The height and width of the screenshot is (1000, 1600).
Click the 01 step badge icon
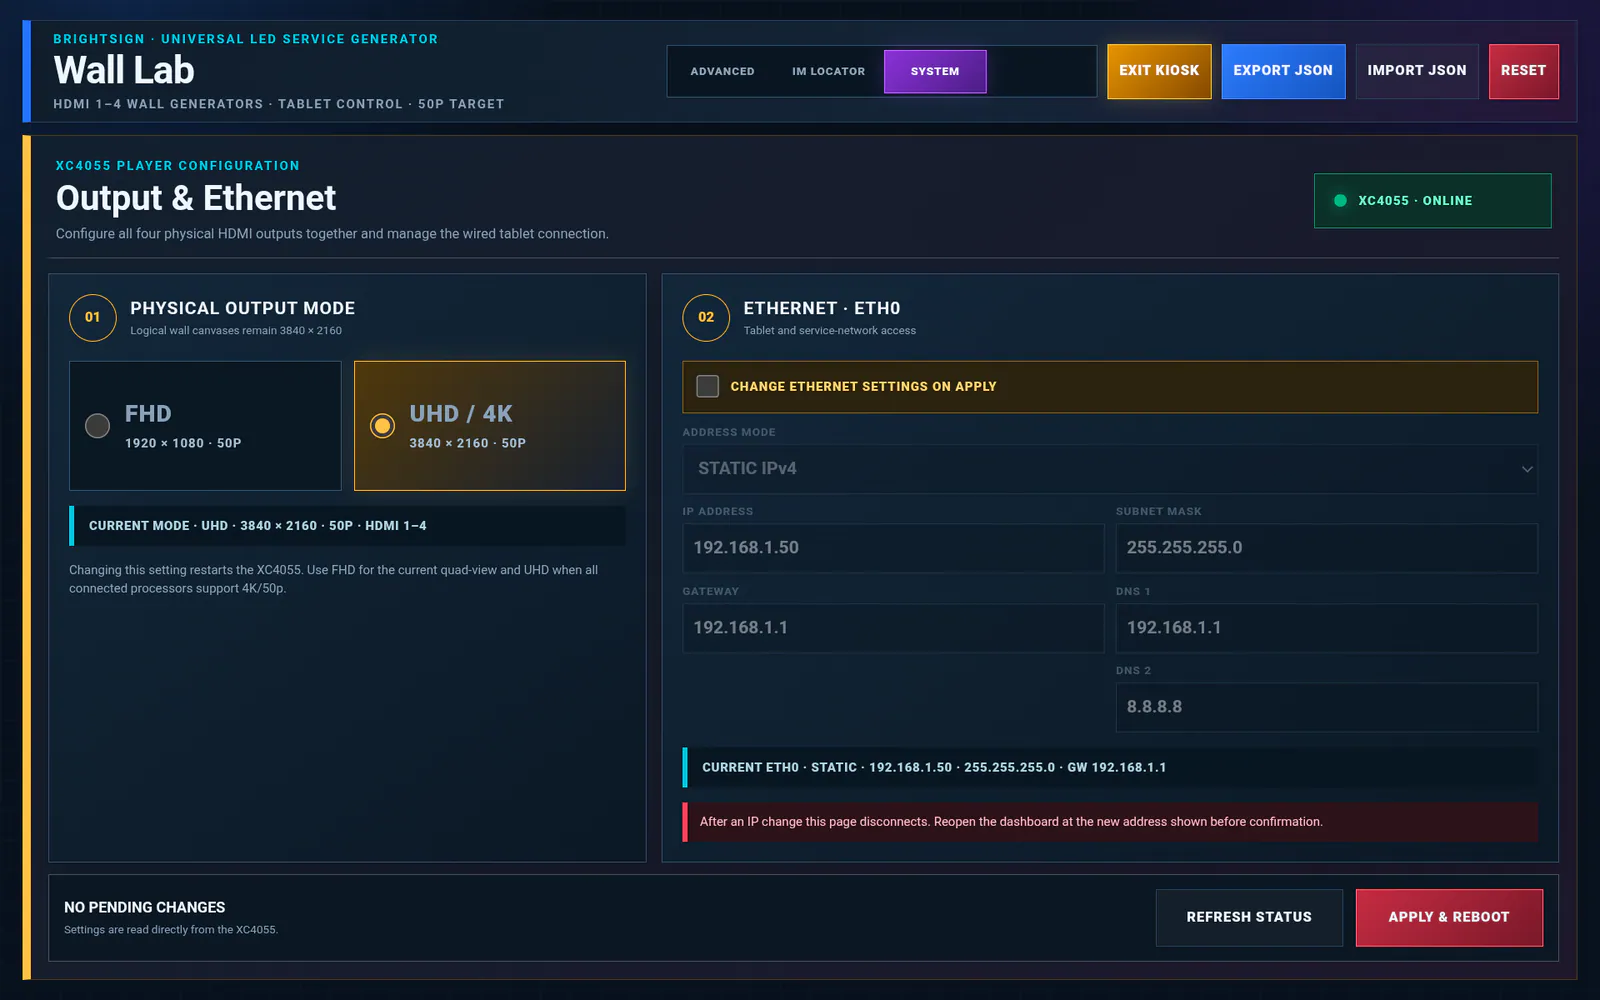[x=93, y=317]
